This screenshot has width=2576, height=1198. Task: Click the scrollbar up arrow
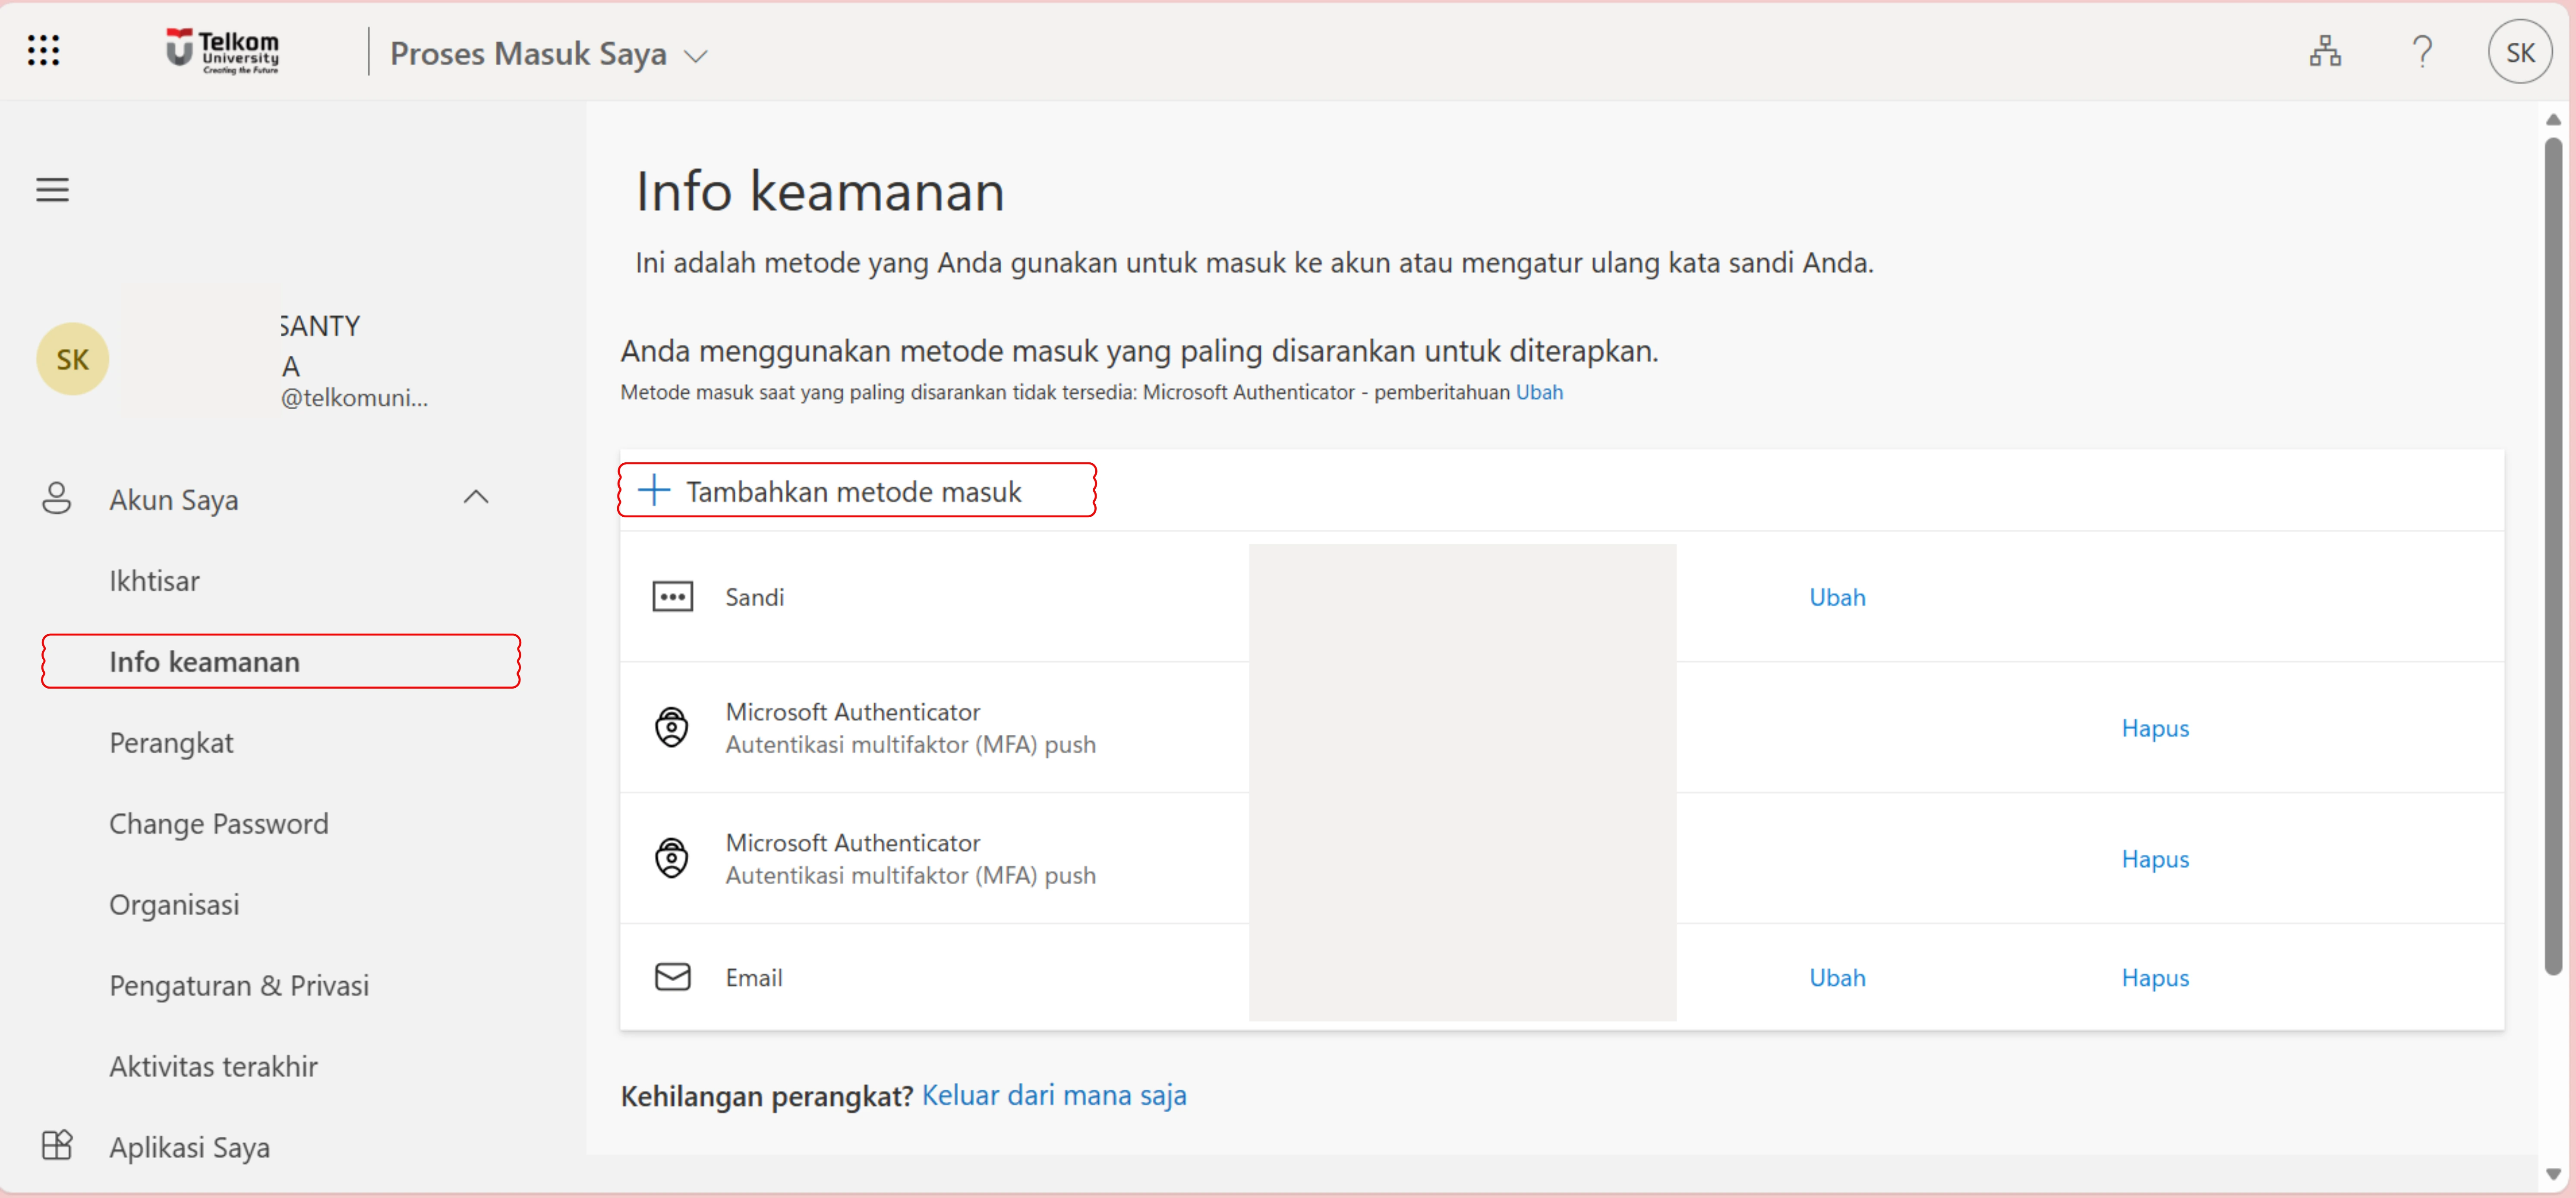click(x=2553, y=120)
